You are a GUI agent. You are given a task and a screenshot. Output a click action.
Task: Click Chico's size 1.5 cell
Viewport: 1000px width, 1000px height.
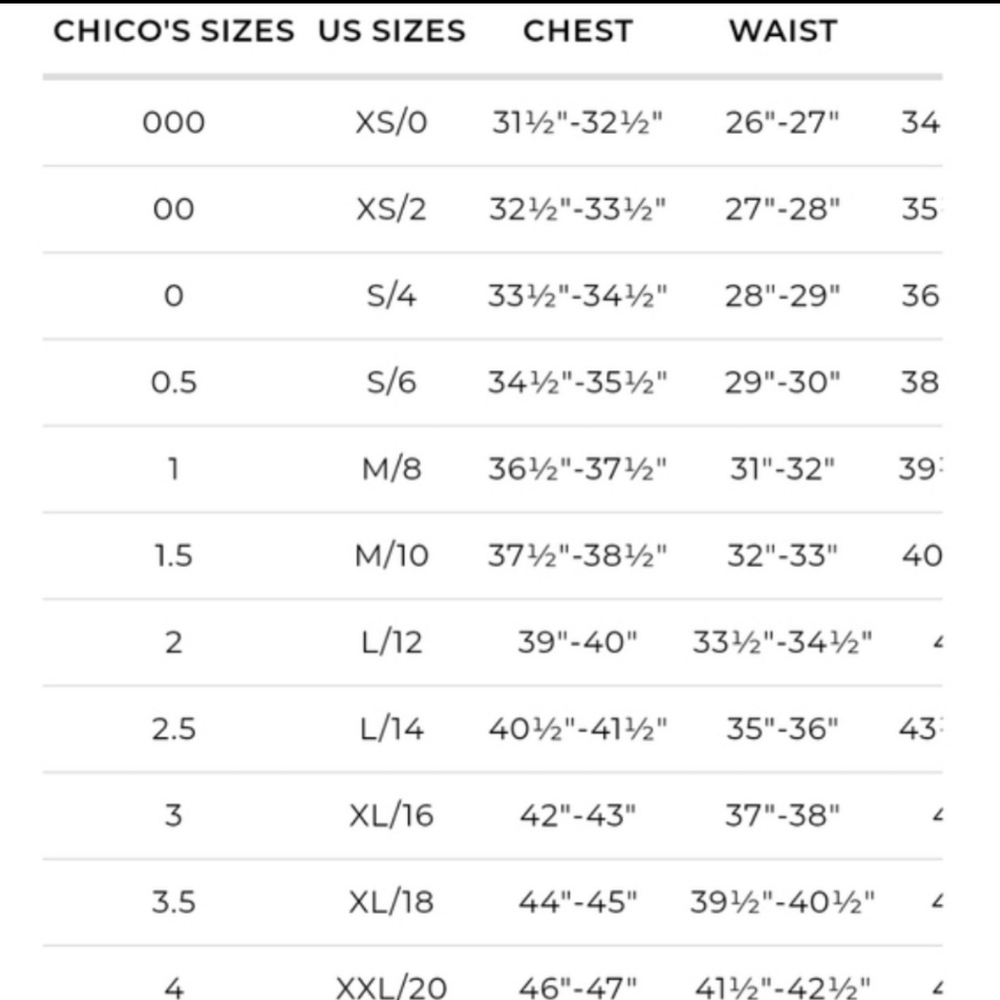[173, 556]
